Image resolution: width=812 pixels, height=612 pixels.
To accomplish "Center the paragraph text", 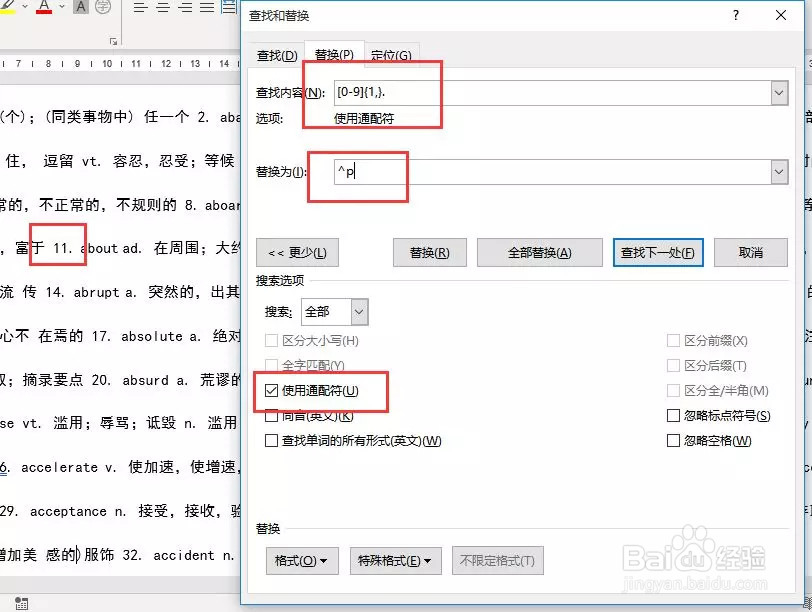I will [163, 7].
